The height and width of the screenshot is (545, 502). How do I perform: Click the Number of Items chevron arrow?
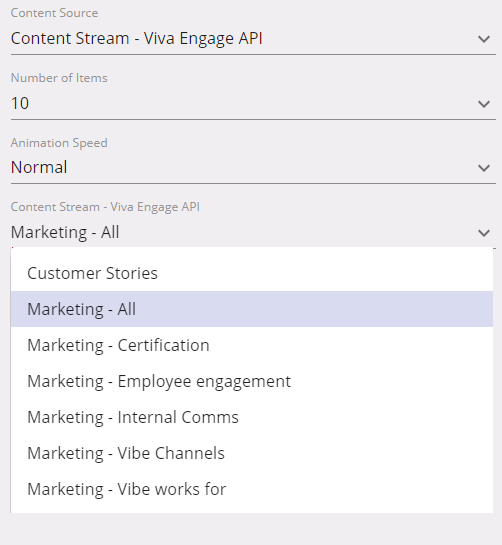click(x=484, y=104)
